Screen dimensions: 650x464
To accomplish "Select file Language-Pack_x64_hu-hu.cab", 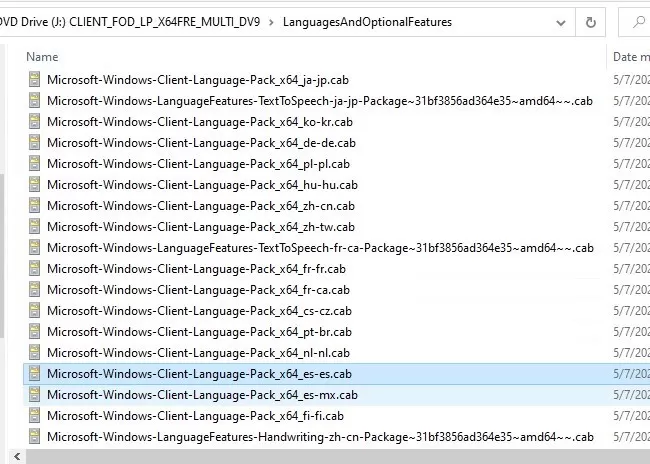I will (202, 185).
